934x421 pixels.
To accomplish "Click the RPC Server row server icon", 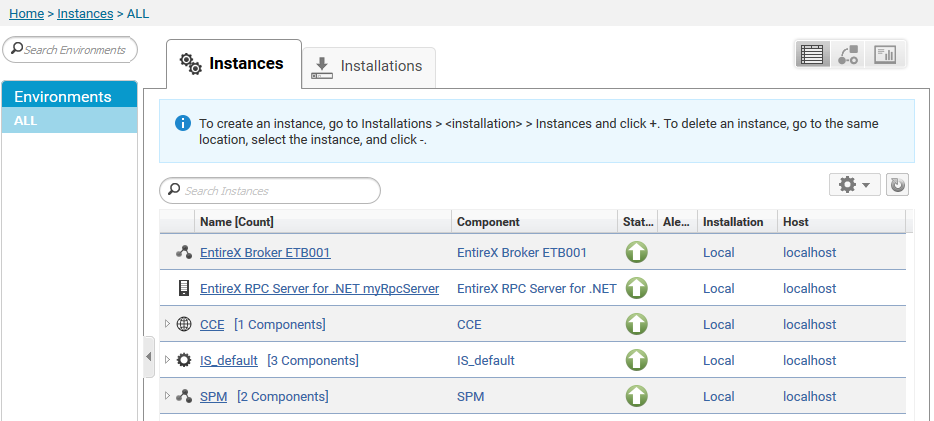I will (184, 288).
